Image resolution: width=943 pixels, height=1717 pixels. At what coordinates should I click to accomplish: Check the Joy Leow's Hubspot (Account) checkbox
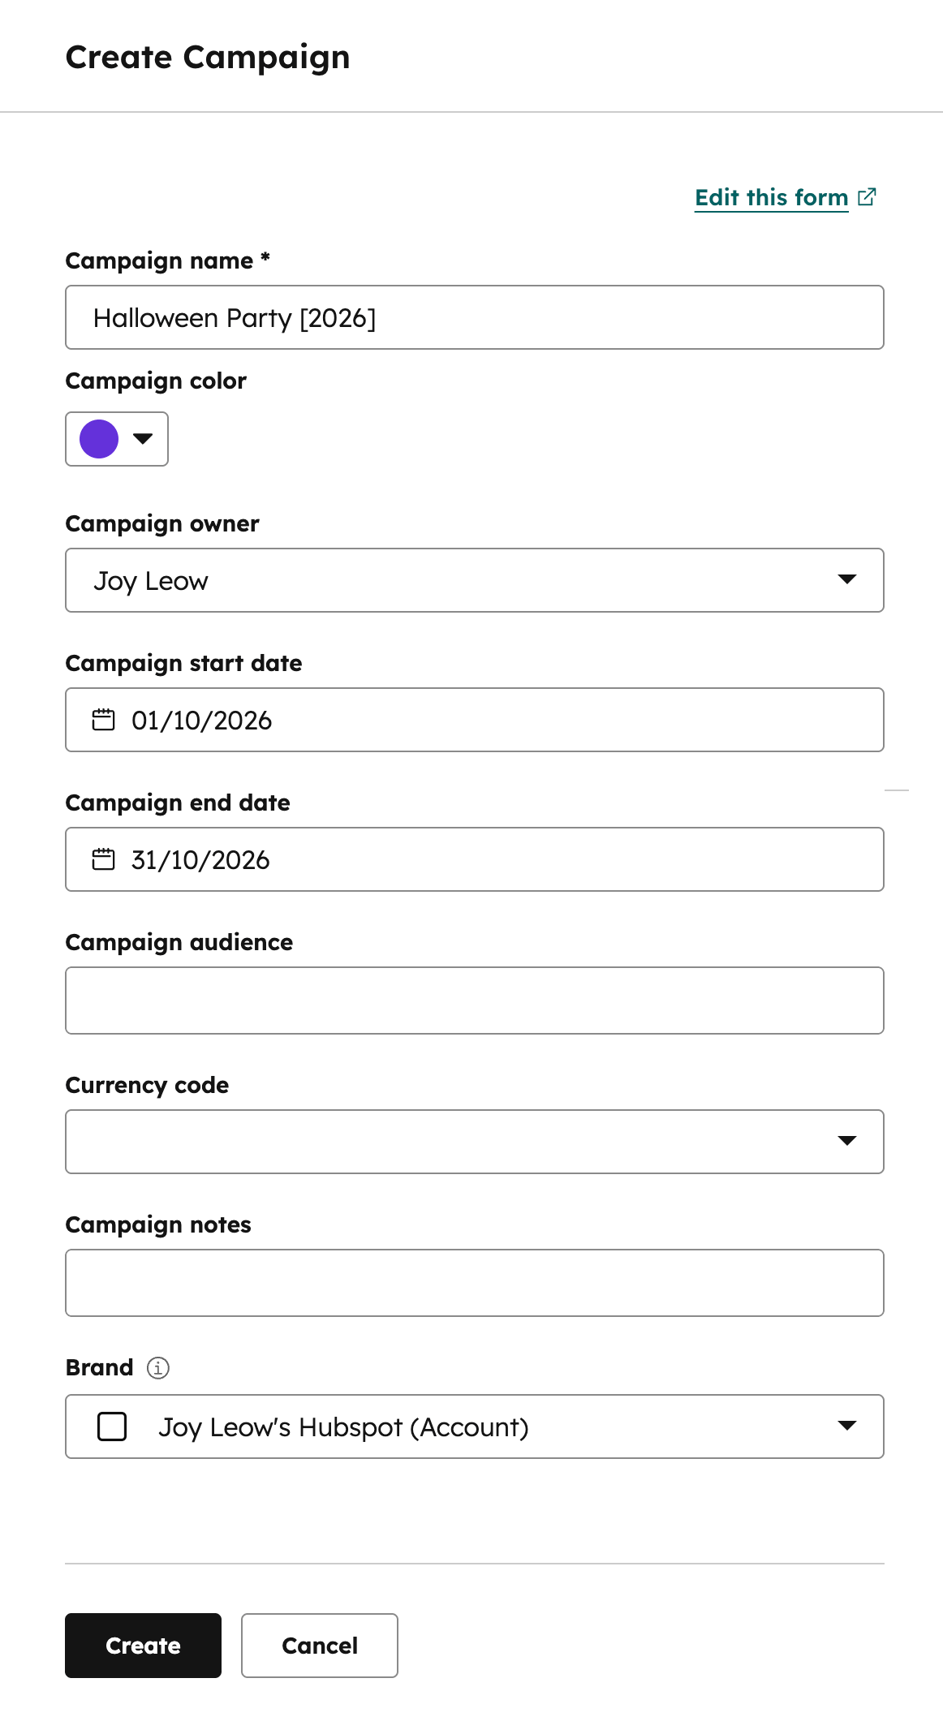(x=112, y=1426)
